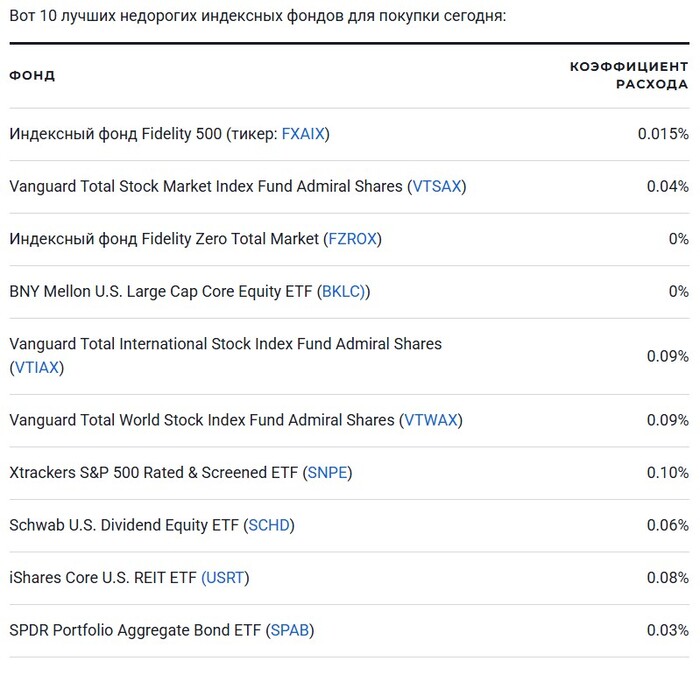Click the VTWAX ticker link
Viewport: 700px width, 675px height.
click(430, 420)
